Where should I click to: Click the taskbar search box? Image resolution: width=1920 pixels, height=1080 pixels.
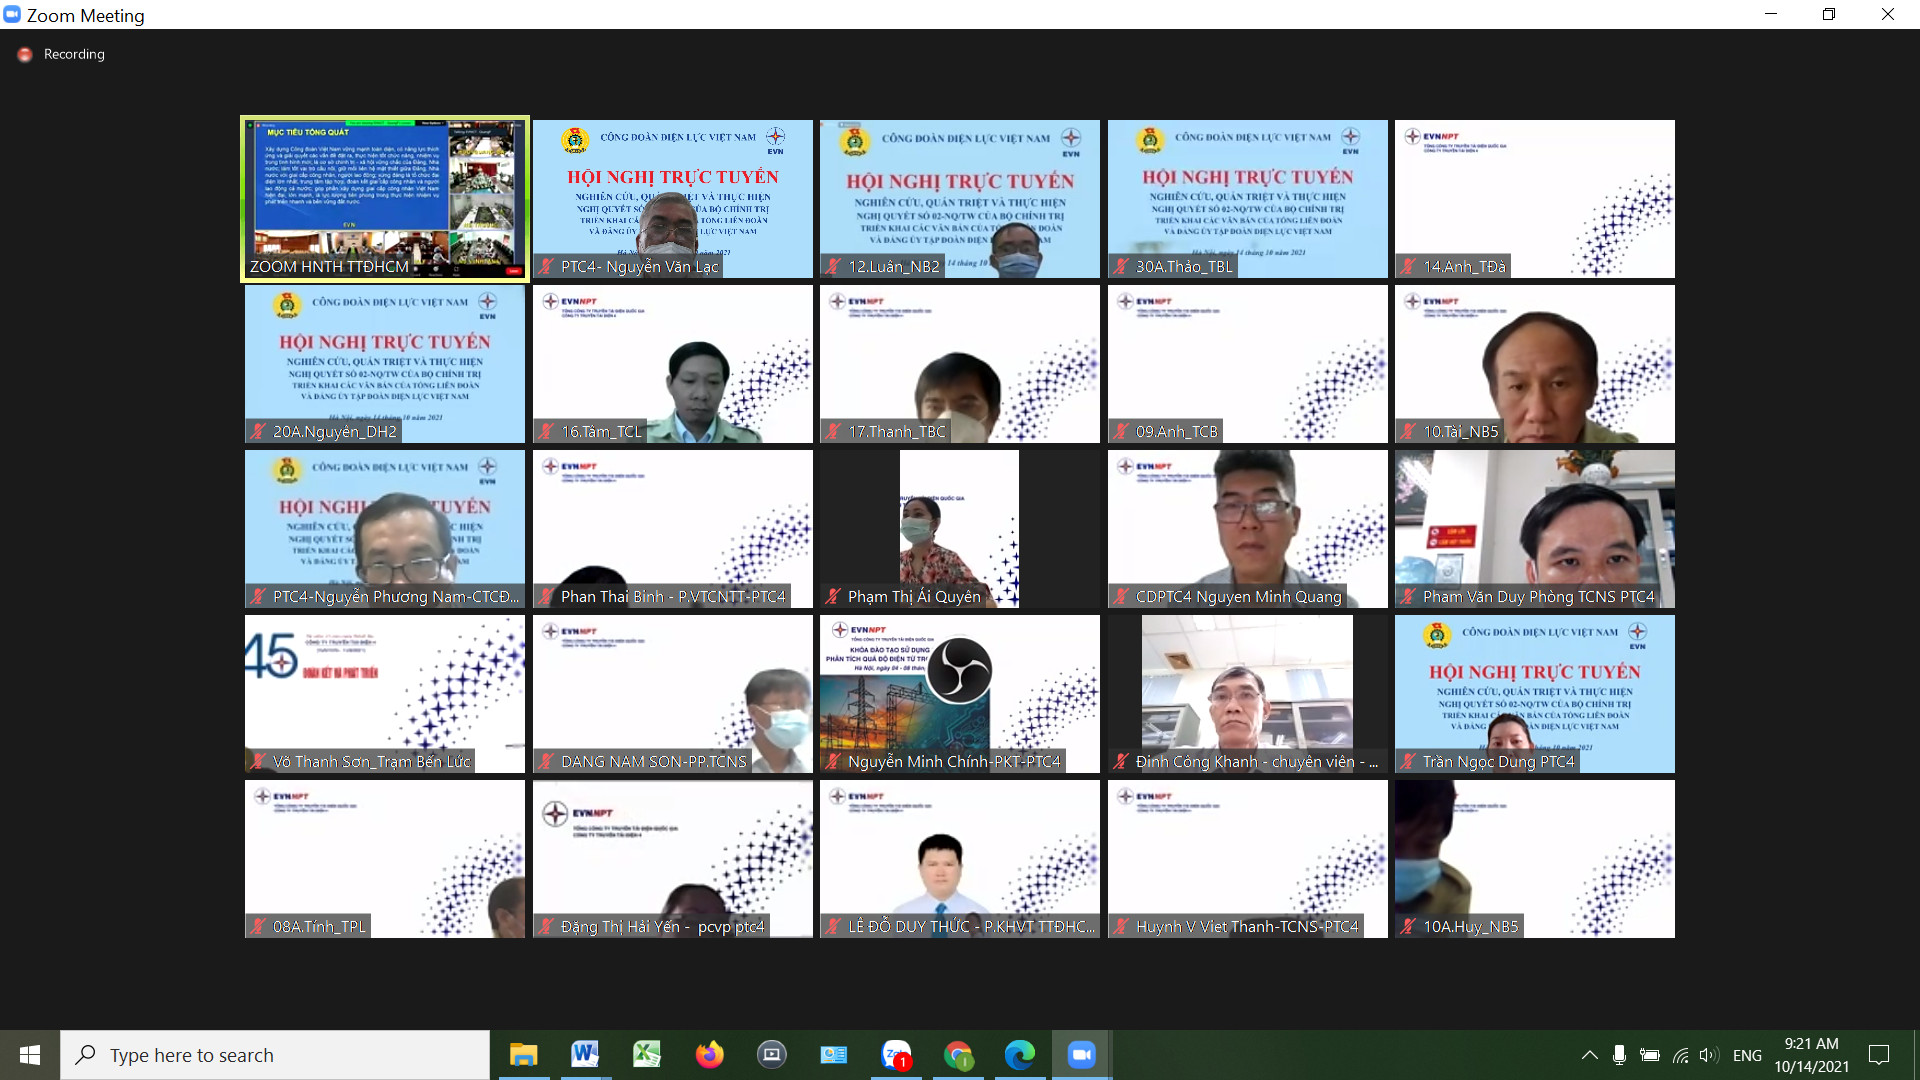click(x=275, y=1055)
